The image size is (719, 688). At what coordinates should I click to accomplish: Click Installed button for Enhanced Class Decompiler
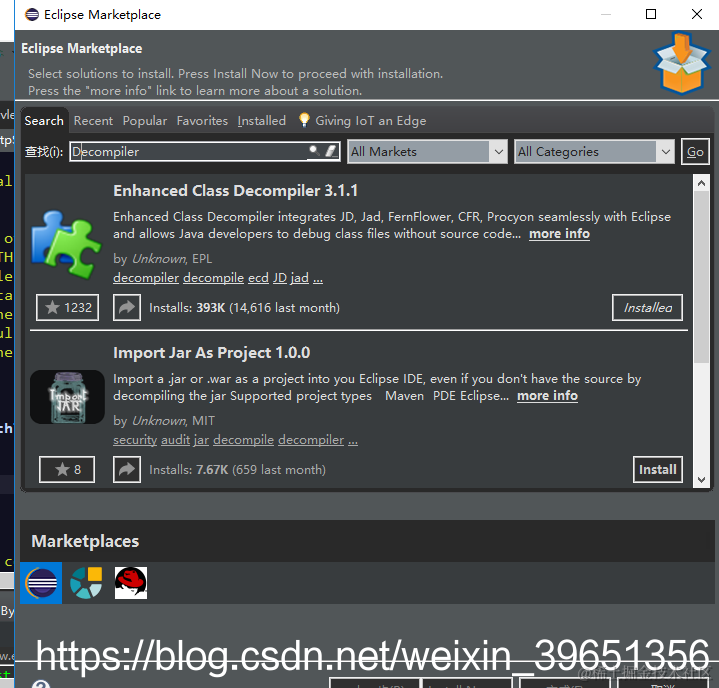(x=647, y=307)
